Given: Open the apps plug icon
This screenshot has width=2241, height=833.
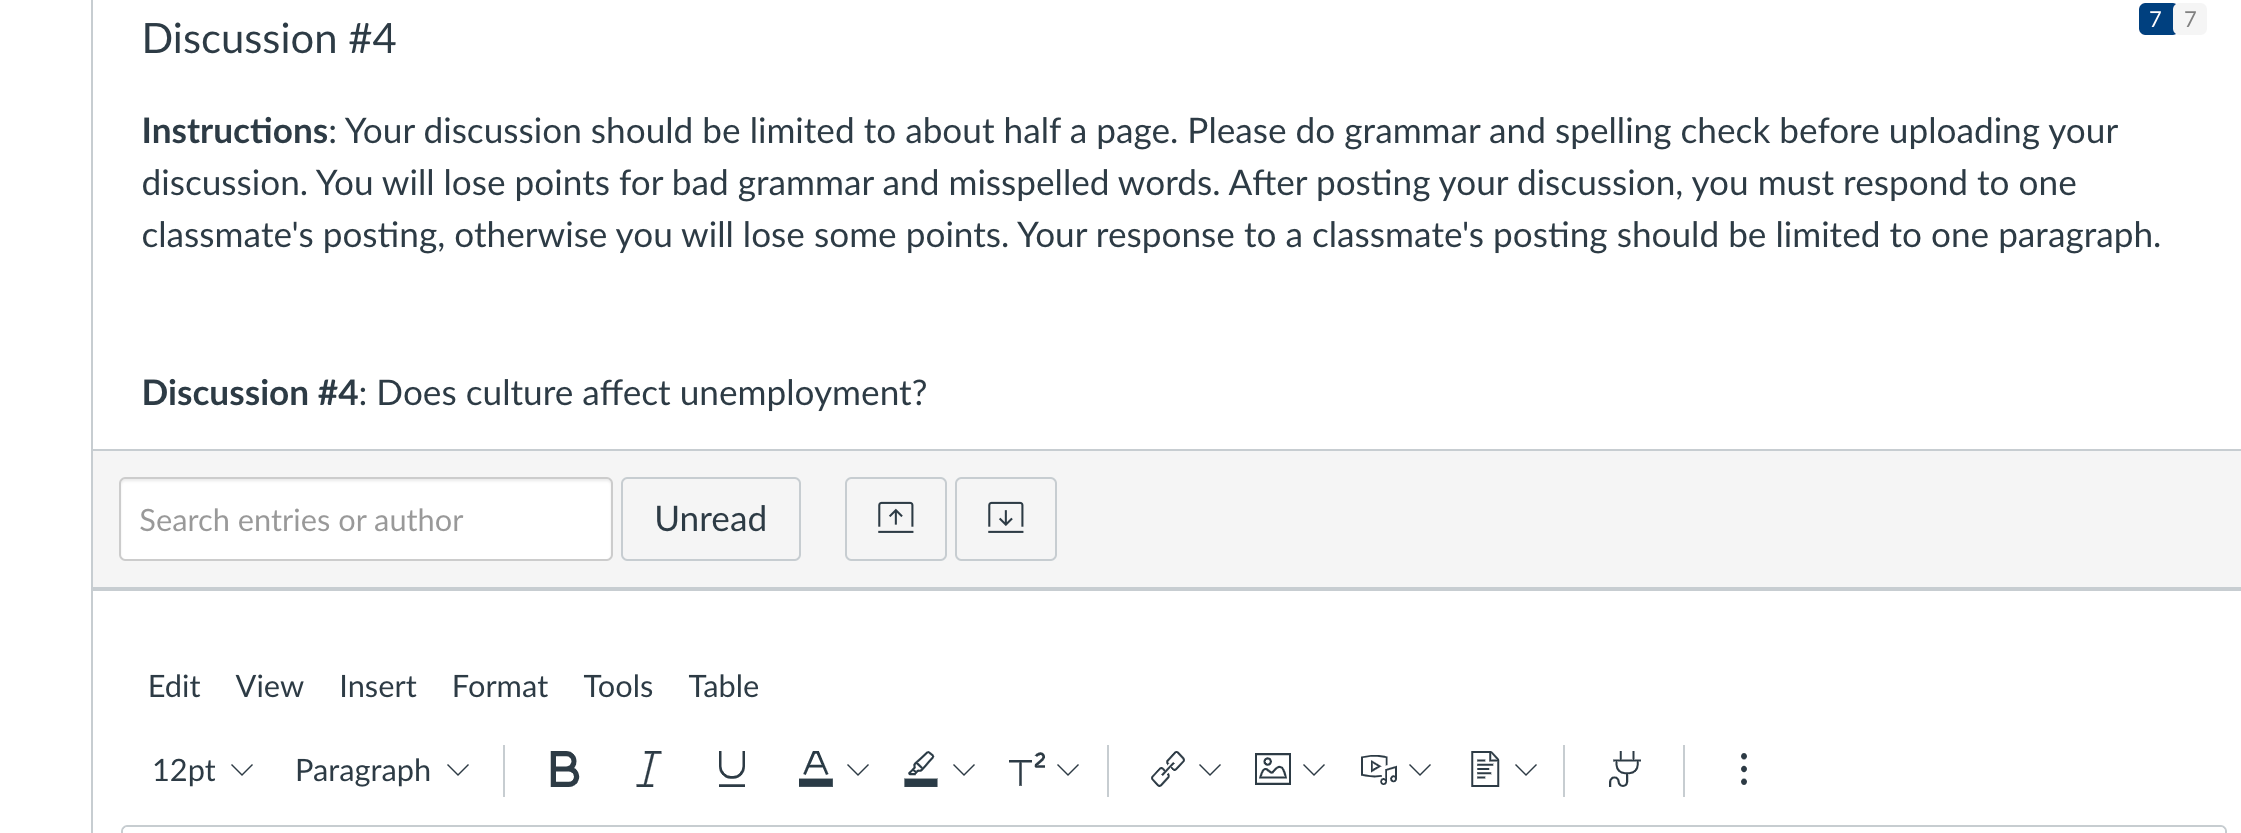Looking at the screenshot, I should point(1625,770).
